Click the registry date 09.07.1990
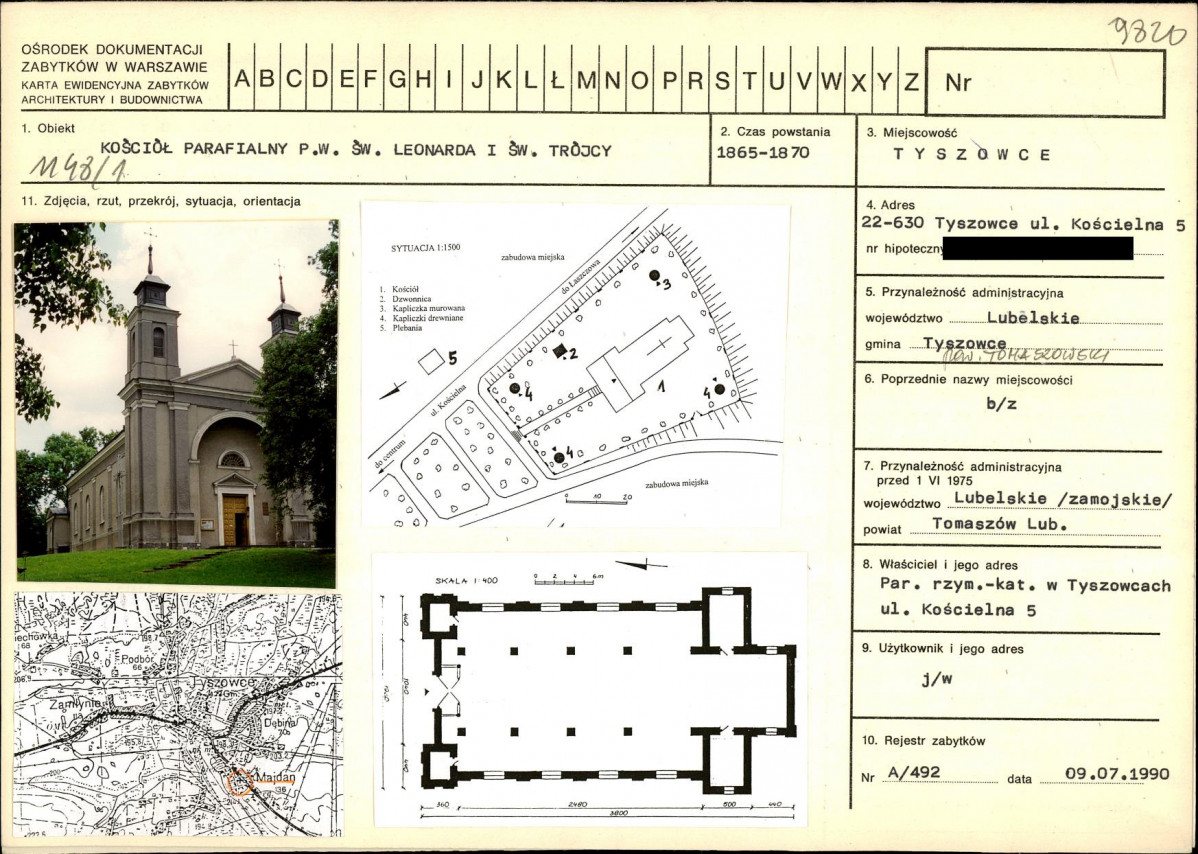1198x854 pixels. (x=1117, y=773)
